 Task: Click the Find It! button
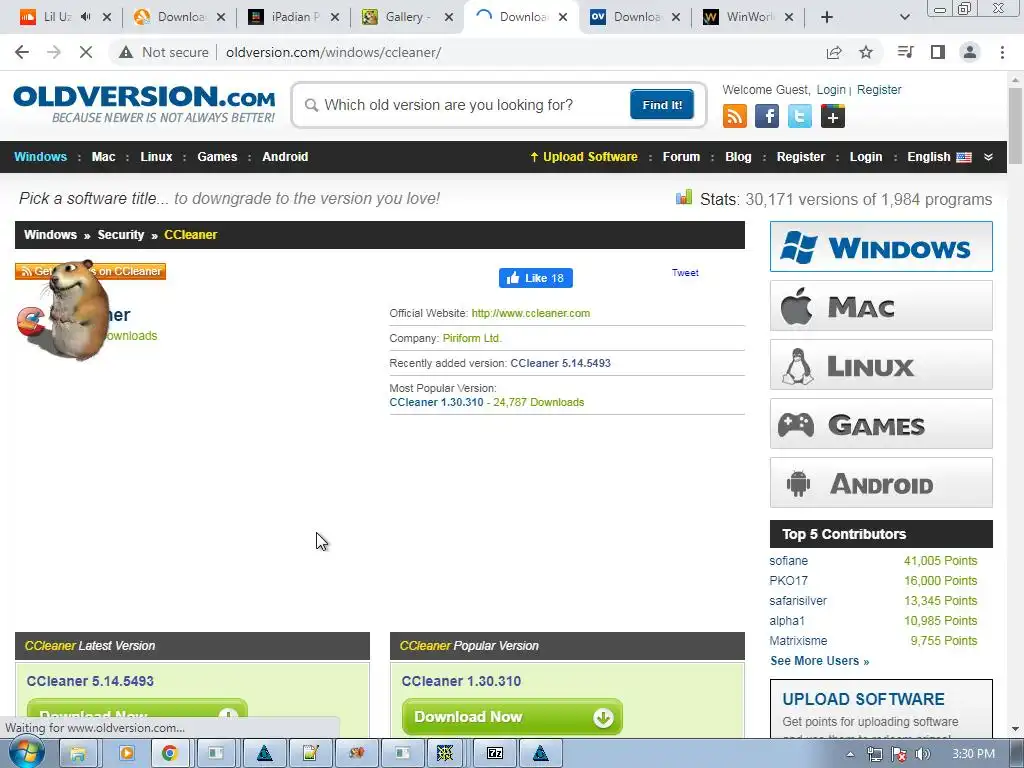(x=662, y=104)
